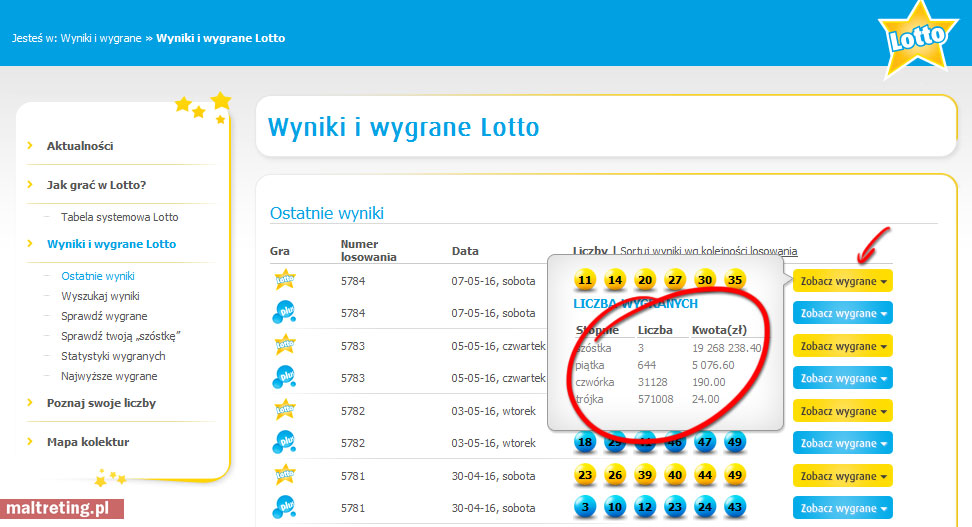Click yellow ball number 27
Image resolution: width=972 pixels, height=527 pixels.
(x=674, y=280)
